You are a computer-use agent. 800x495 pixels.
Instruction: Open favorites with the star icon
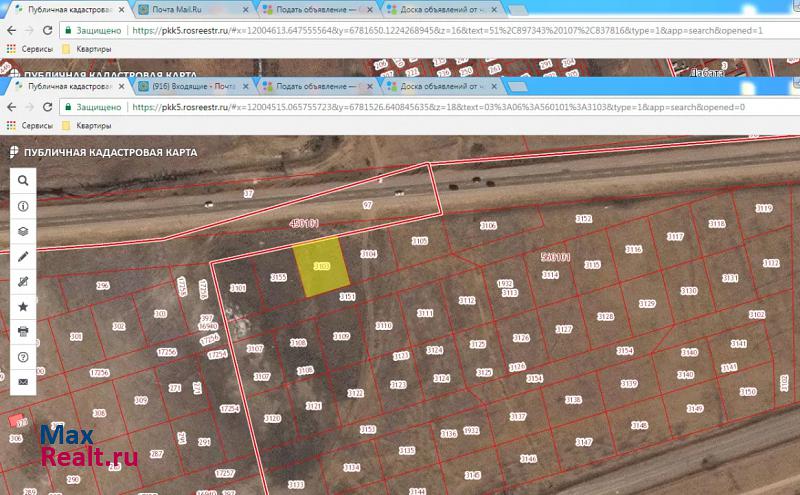pyautogui.click(x=23, y=306)
